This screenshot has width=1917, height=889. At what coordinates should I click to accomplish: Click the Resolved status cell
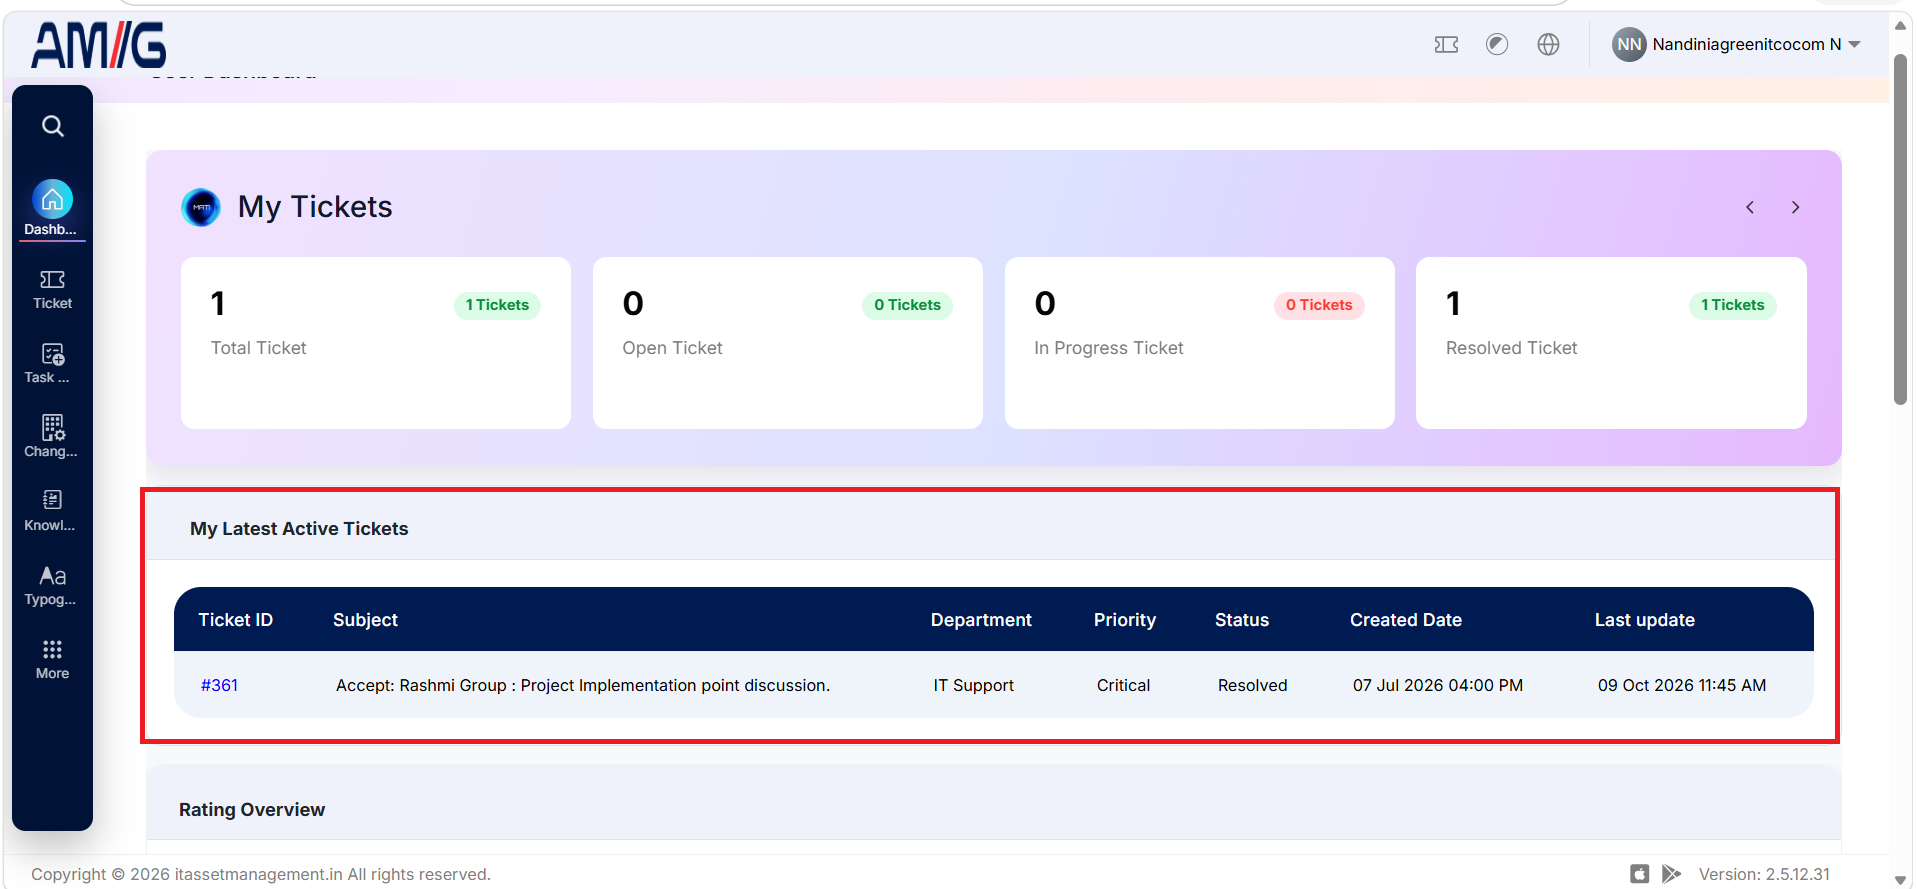1253,685
